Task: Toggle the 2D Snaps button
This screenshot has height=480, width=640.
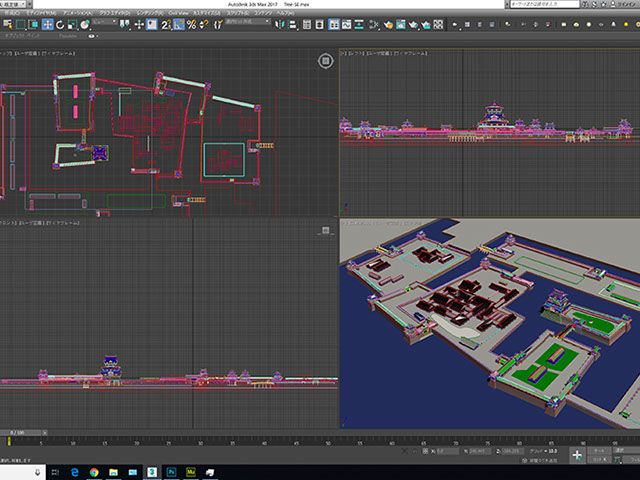Action: 167,24
